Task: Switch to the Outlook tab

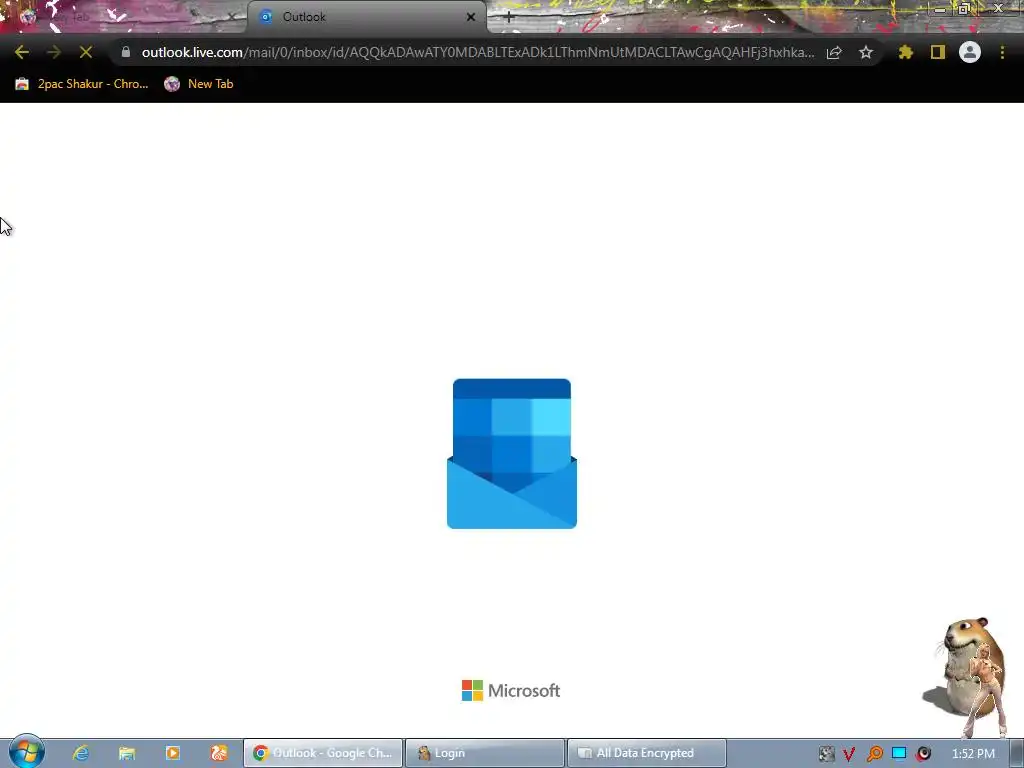Action: point(366,17)
